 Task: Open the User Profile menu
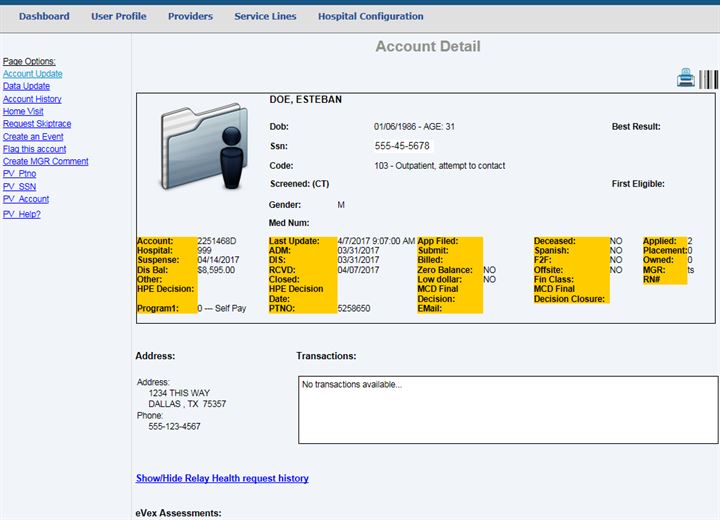[x=118, y=16]
